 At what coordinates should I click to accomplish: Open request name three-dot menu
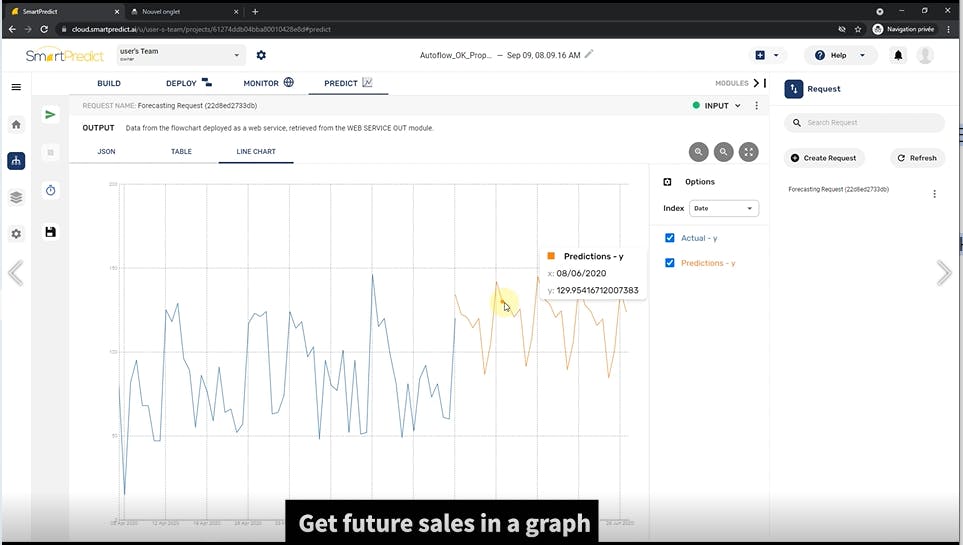tap(757, 106)
